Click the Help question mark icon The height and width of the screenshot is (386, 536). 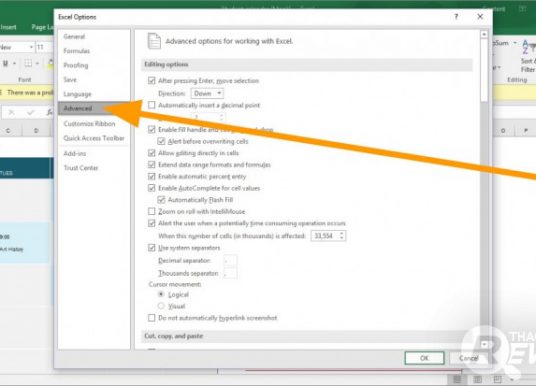pyautogui.click(x=456, y=16)
